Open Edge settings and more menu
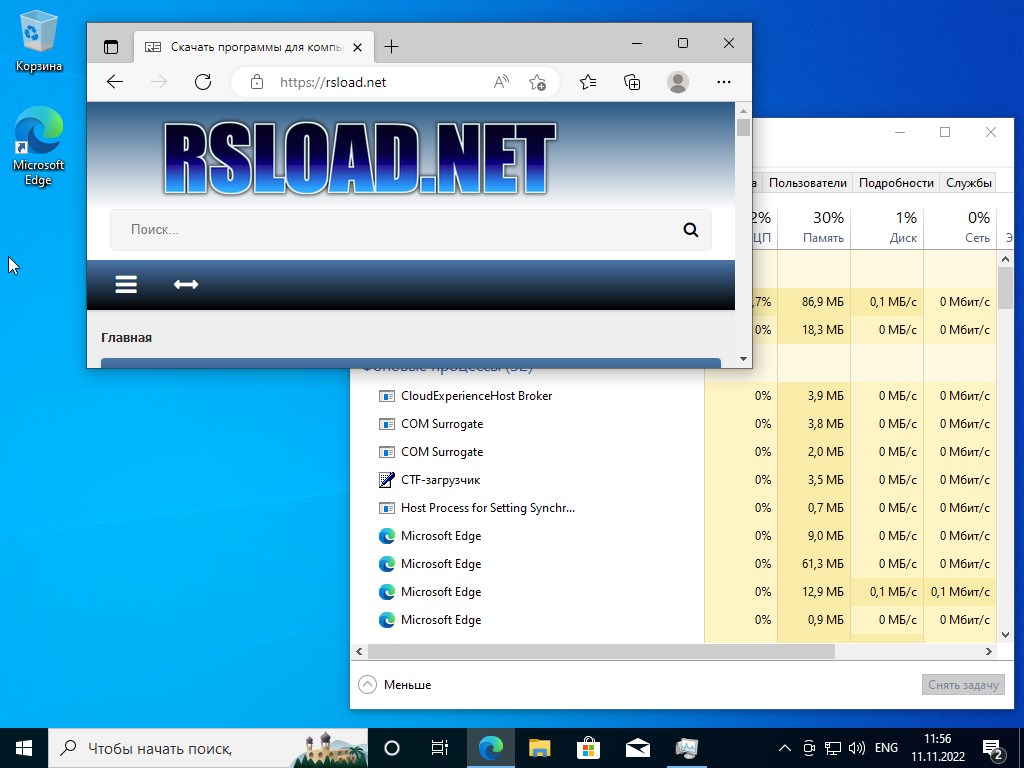 point(724,82)
